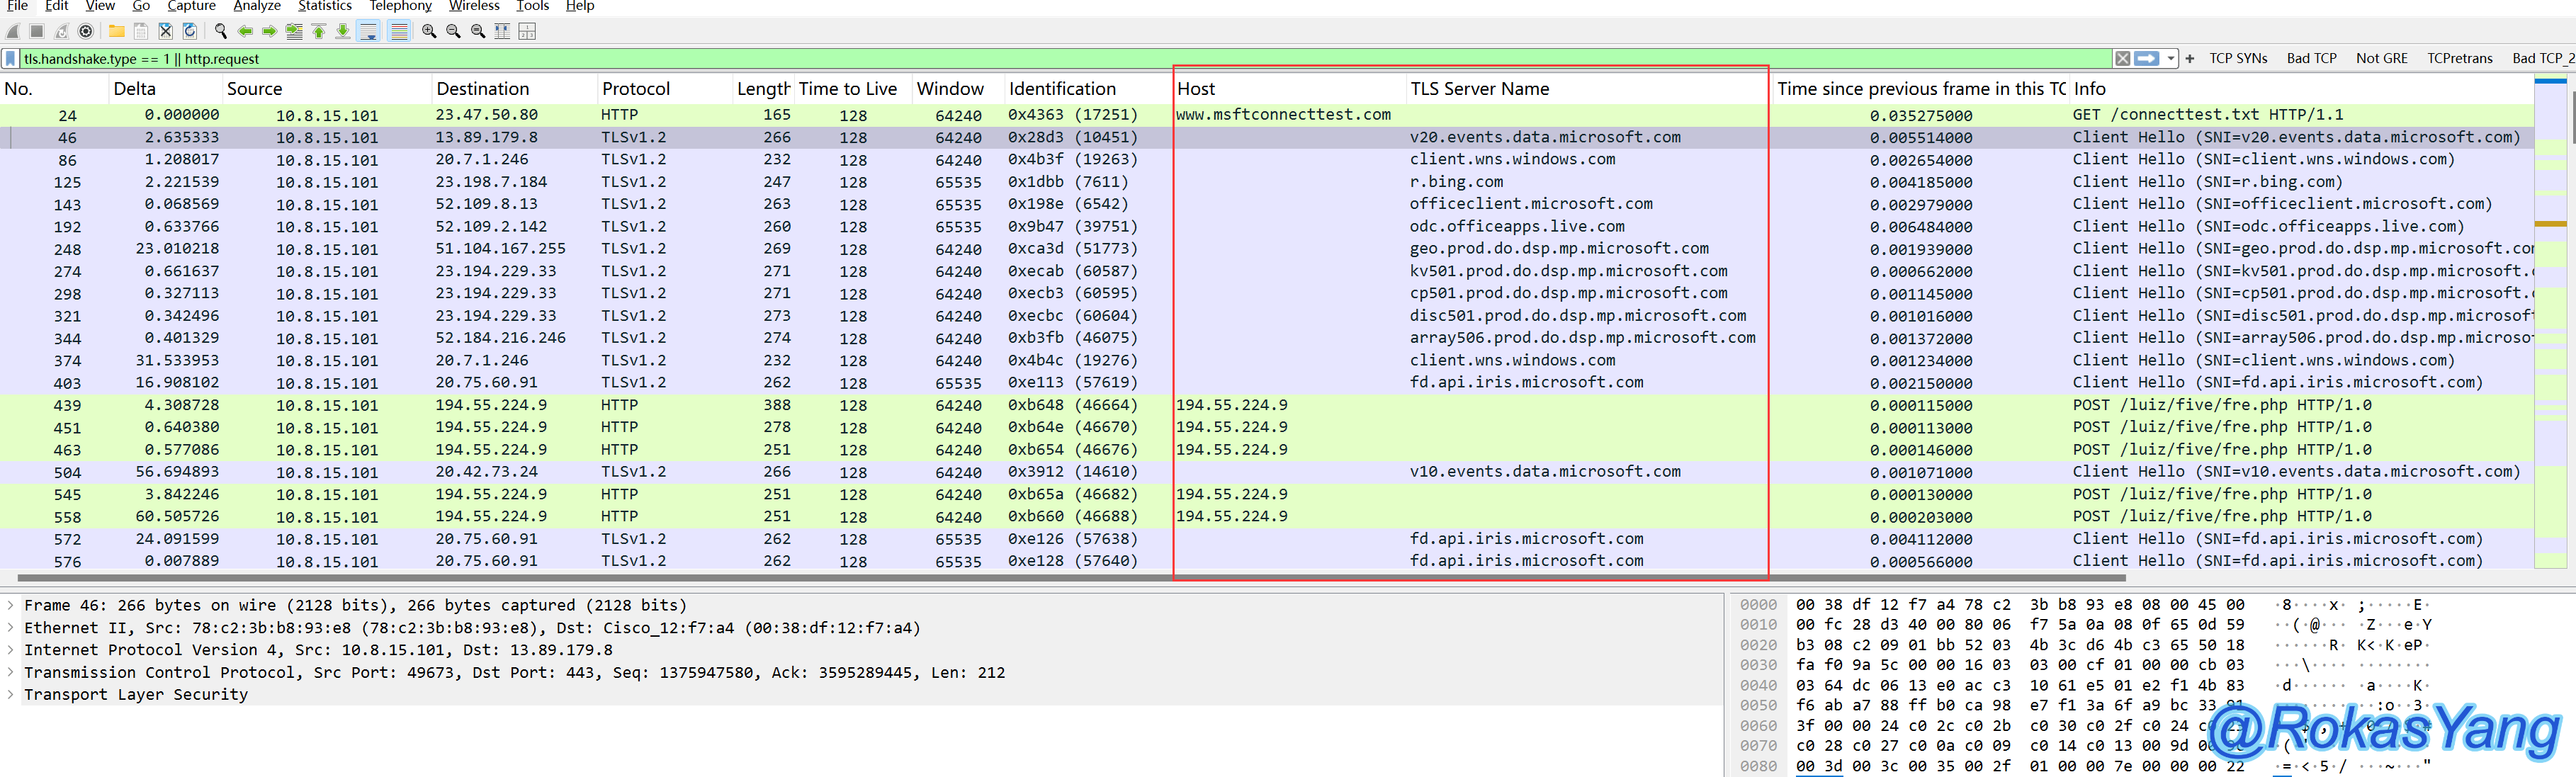Click the packet list horizontal scrollbar
This screenshot has width=2576, height=777.
[x=1070, y=578]
